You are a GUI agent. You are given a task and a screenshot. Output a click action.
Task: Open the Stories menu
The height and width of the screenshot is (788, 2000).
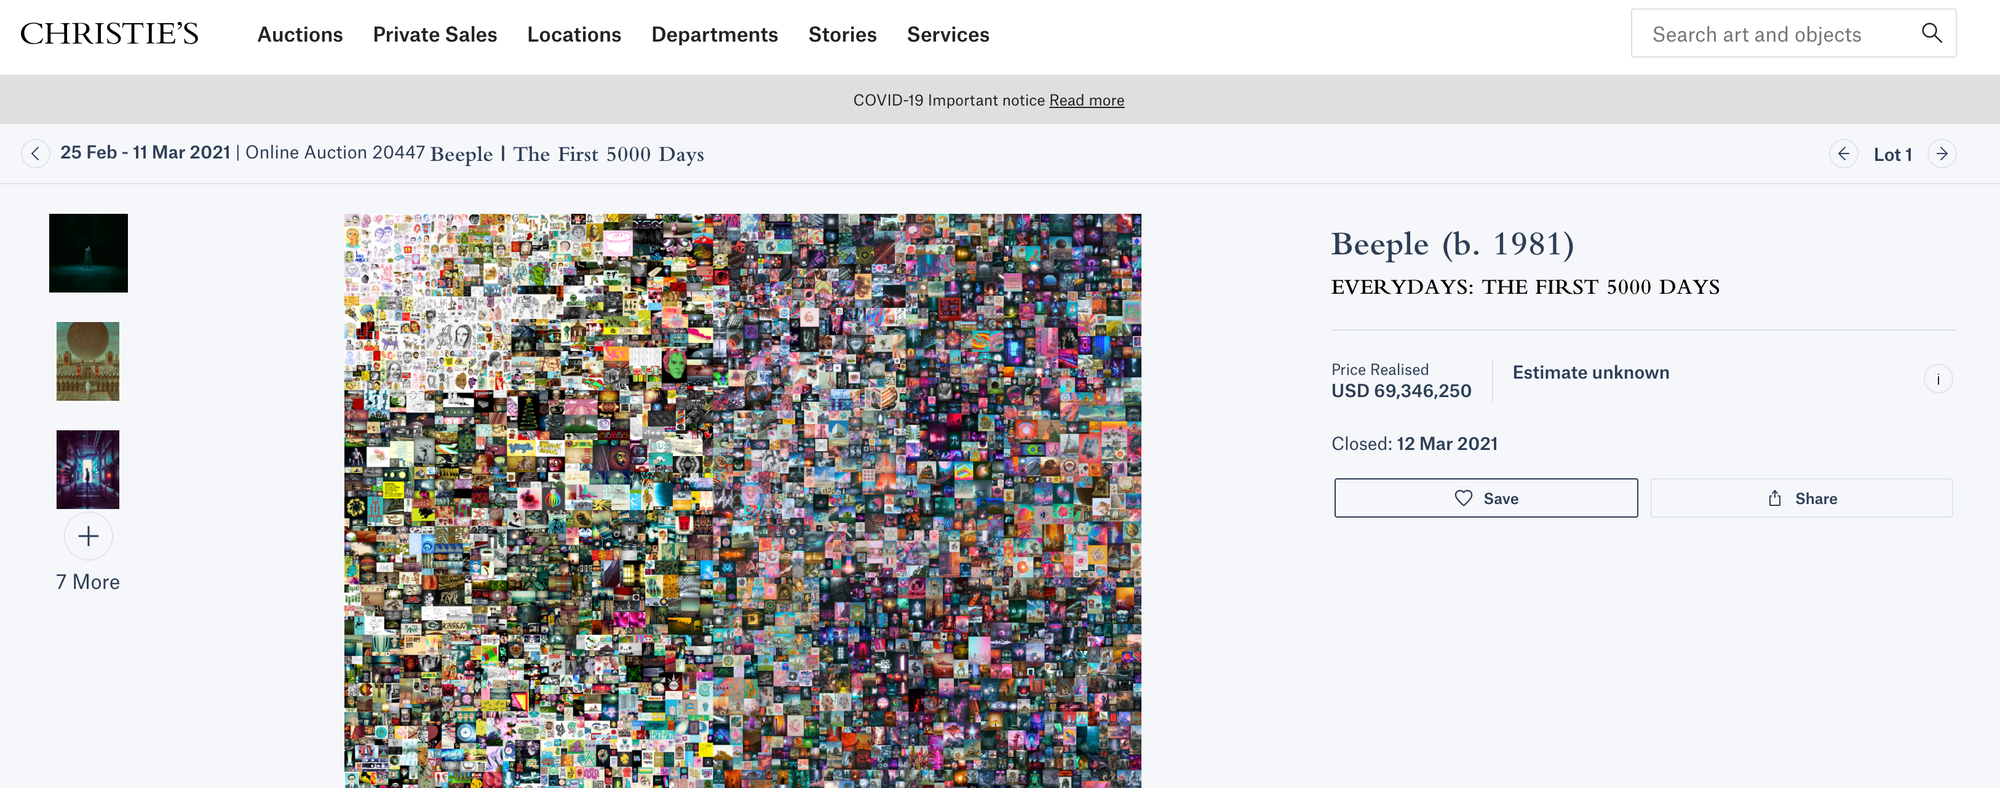coord(842,35)
